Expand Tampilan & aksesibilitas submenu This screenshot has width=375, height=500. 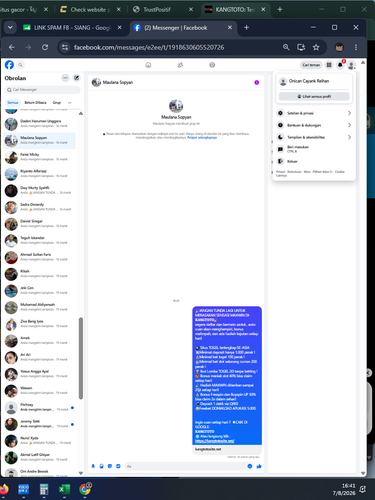coord(314,137)
